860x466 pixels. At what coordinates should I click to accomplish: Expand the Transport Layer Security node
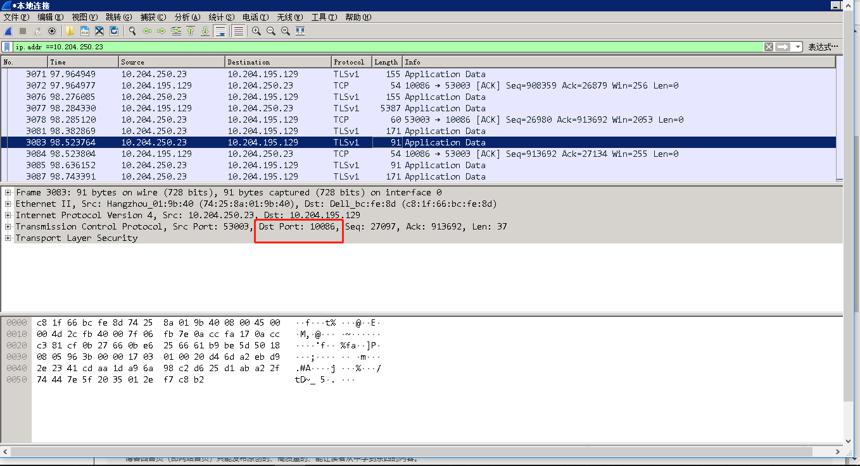coord(8,238)
